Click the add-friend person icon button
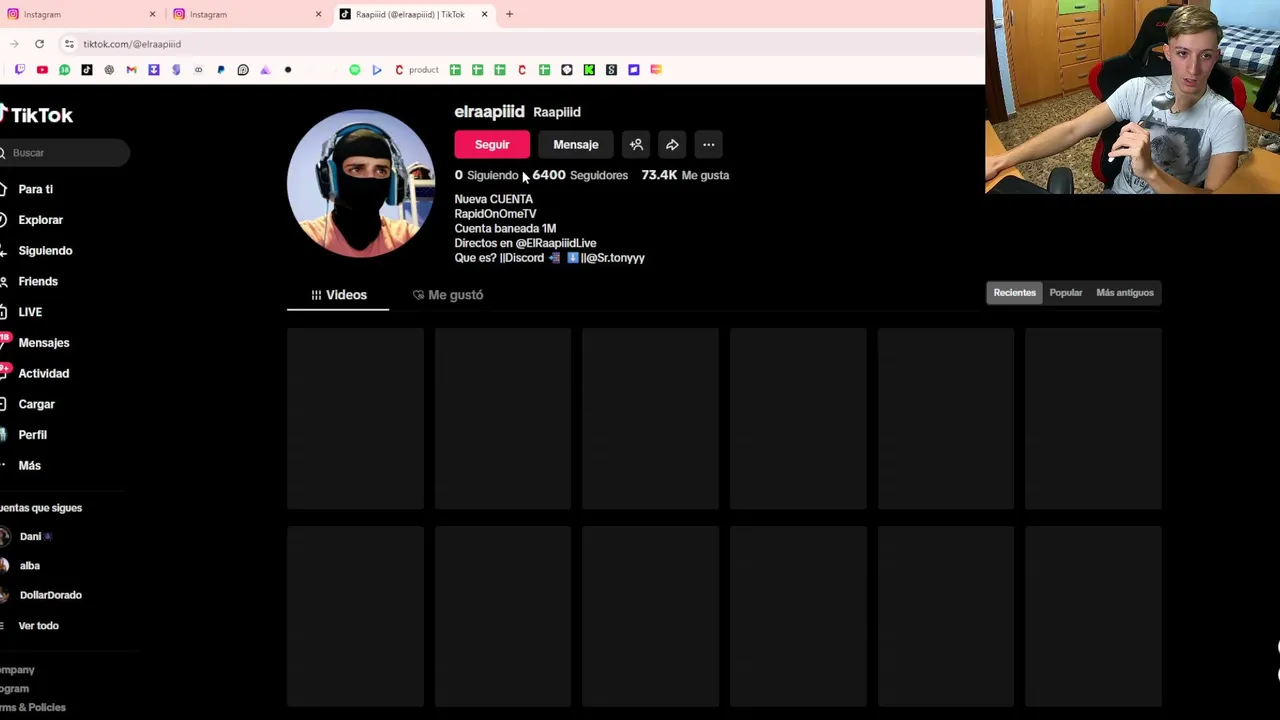Image resolution: width=1280 pixels, height=720 pixels. coord(636,145)
